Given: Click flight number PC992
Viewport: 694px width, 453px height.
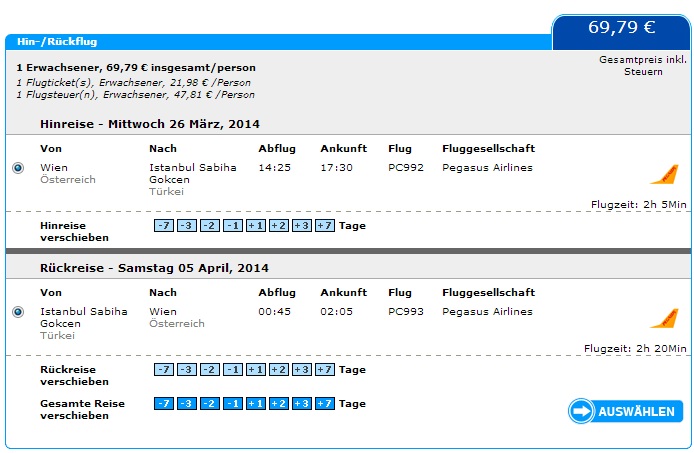Looking at the screenshot, I should point(406,168).
